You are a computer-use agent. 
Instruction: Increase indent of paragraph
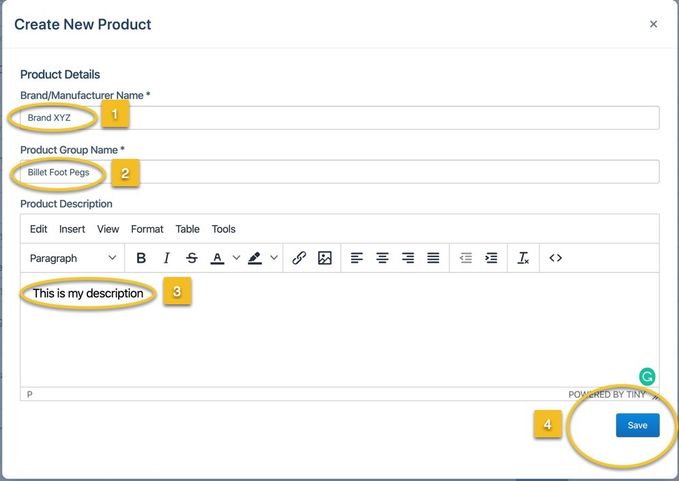pos(491,258)
